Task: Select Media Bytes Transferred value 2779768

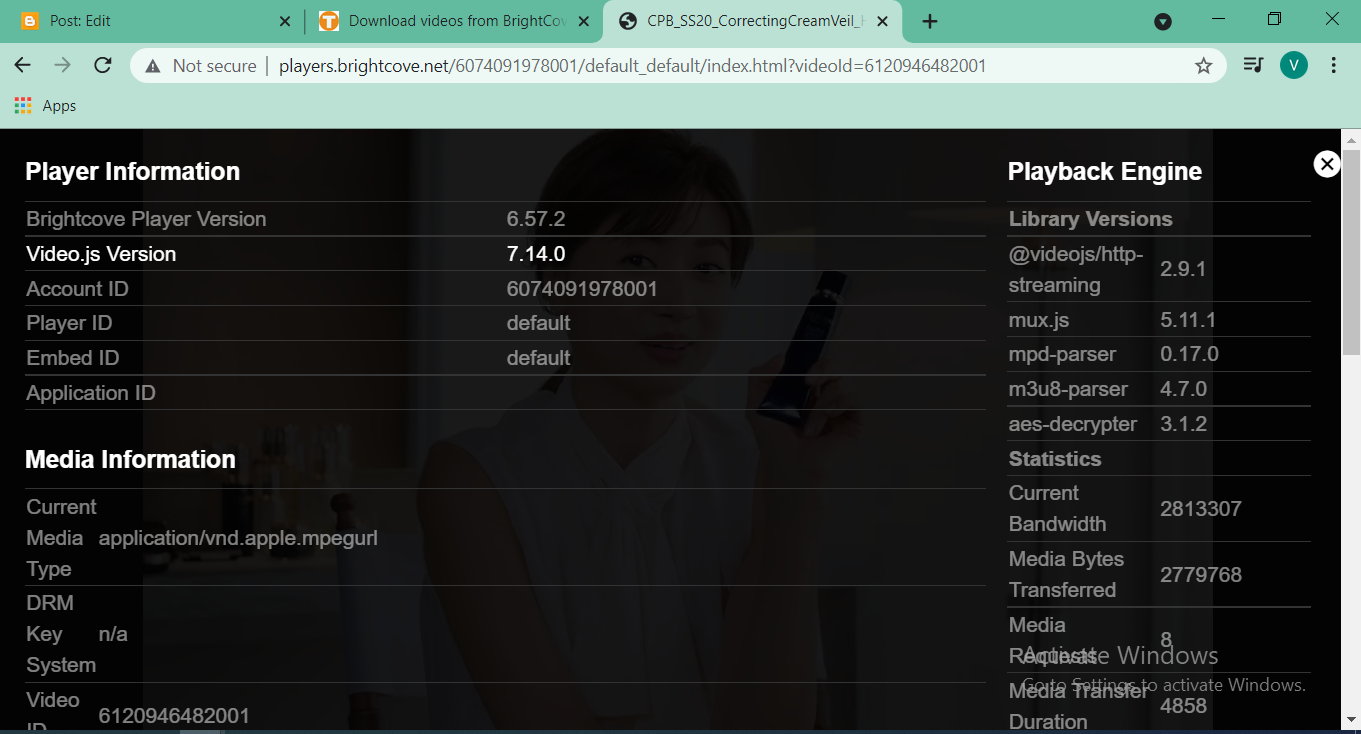Action: coord(1200,575)
